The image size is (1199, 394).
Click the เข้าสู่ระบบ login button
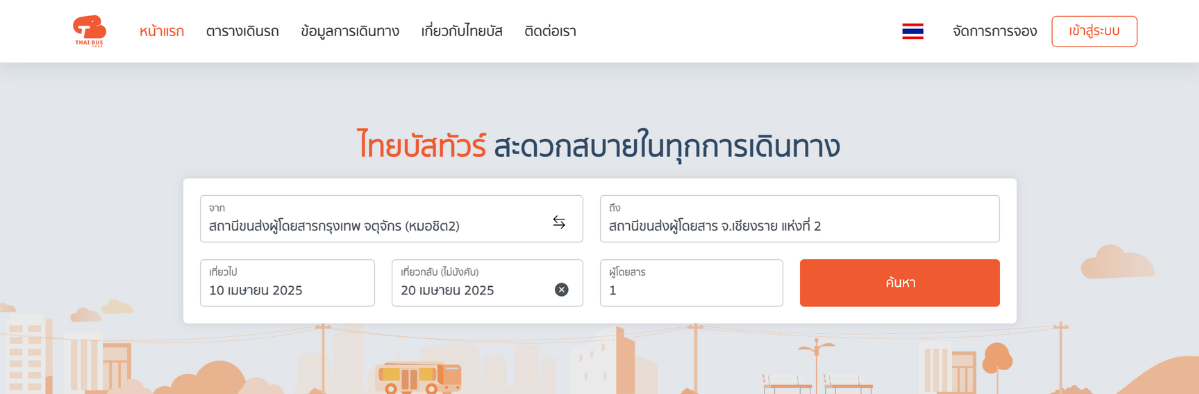coord(1094,31)
